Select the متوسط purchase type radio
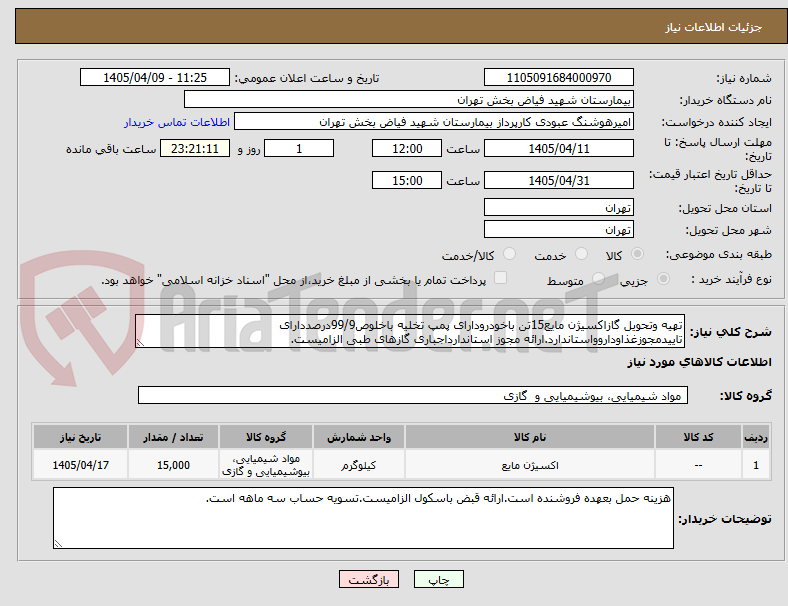This screenshot has width=788, height=606. [x=598, y=278]
